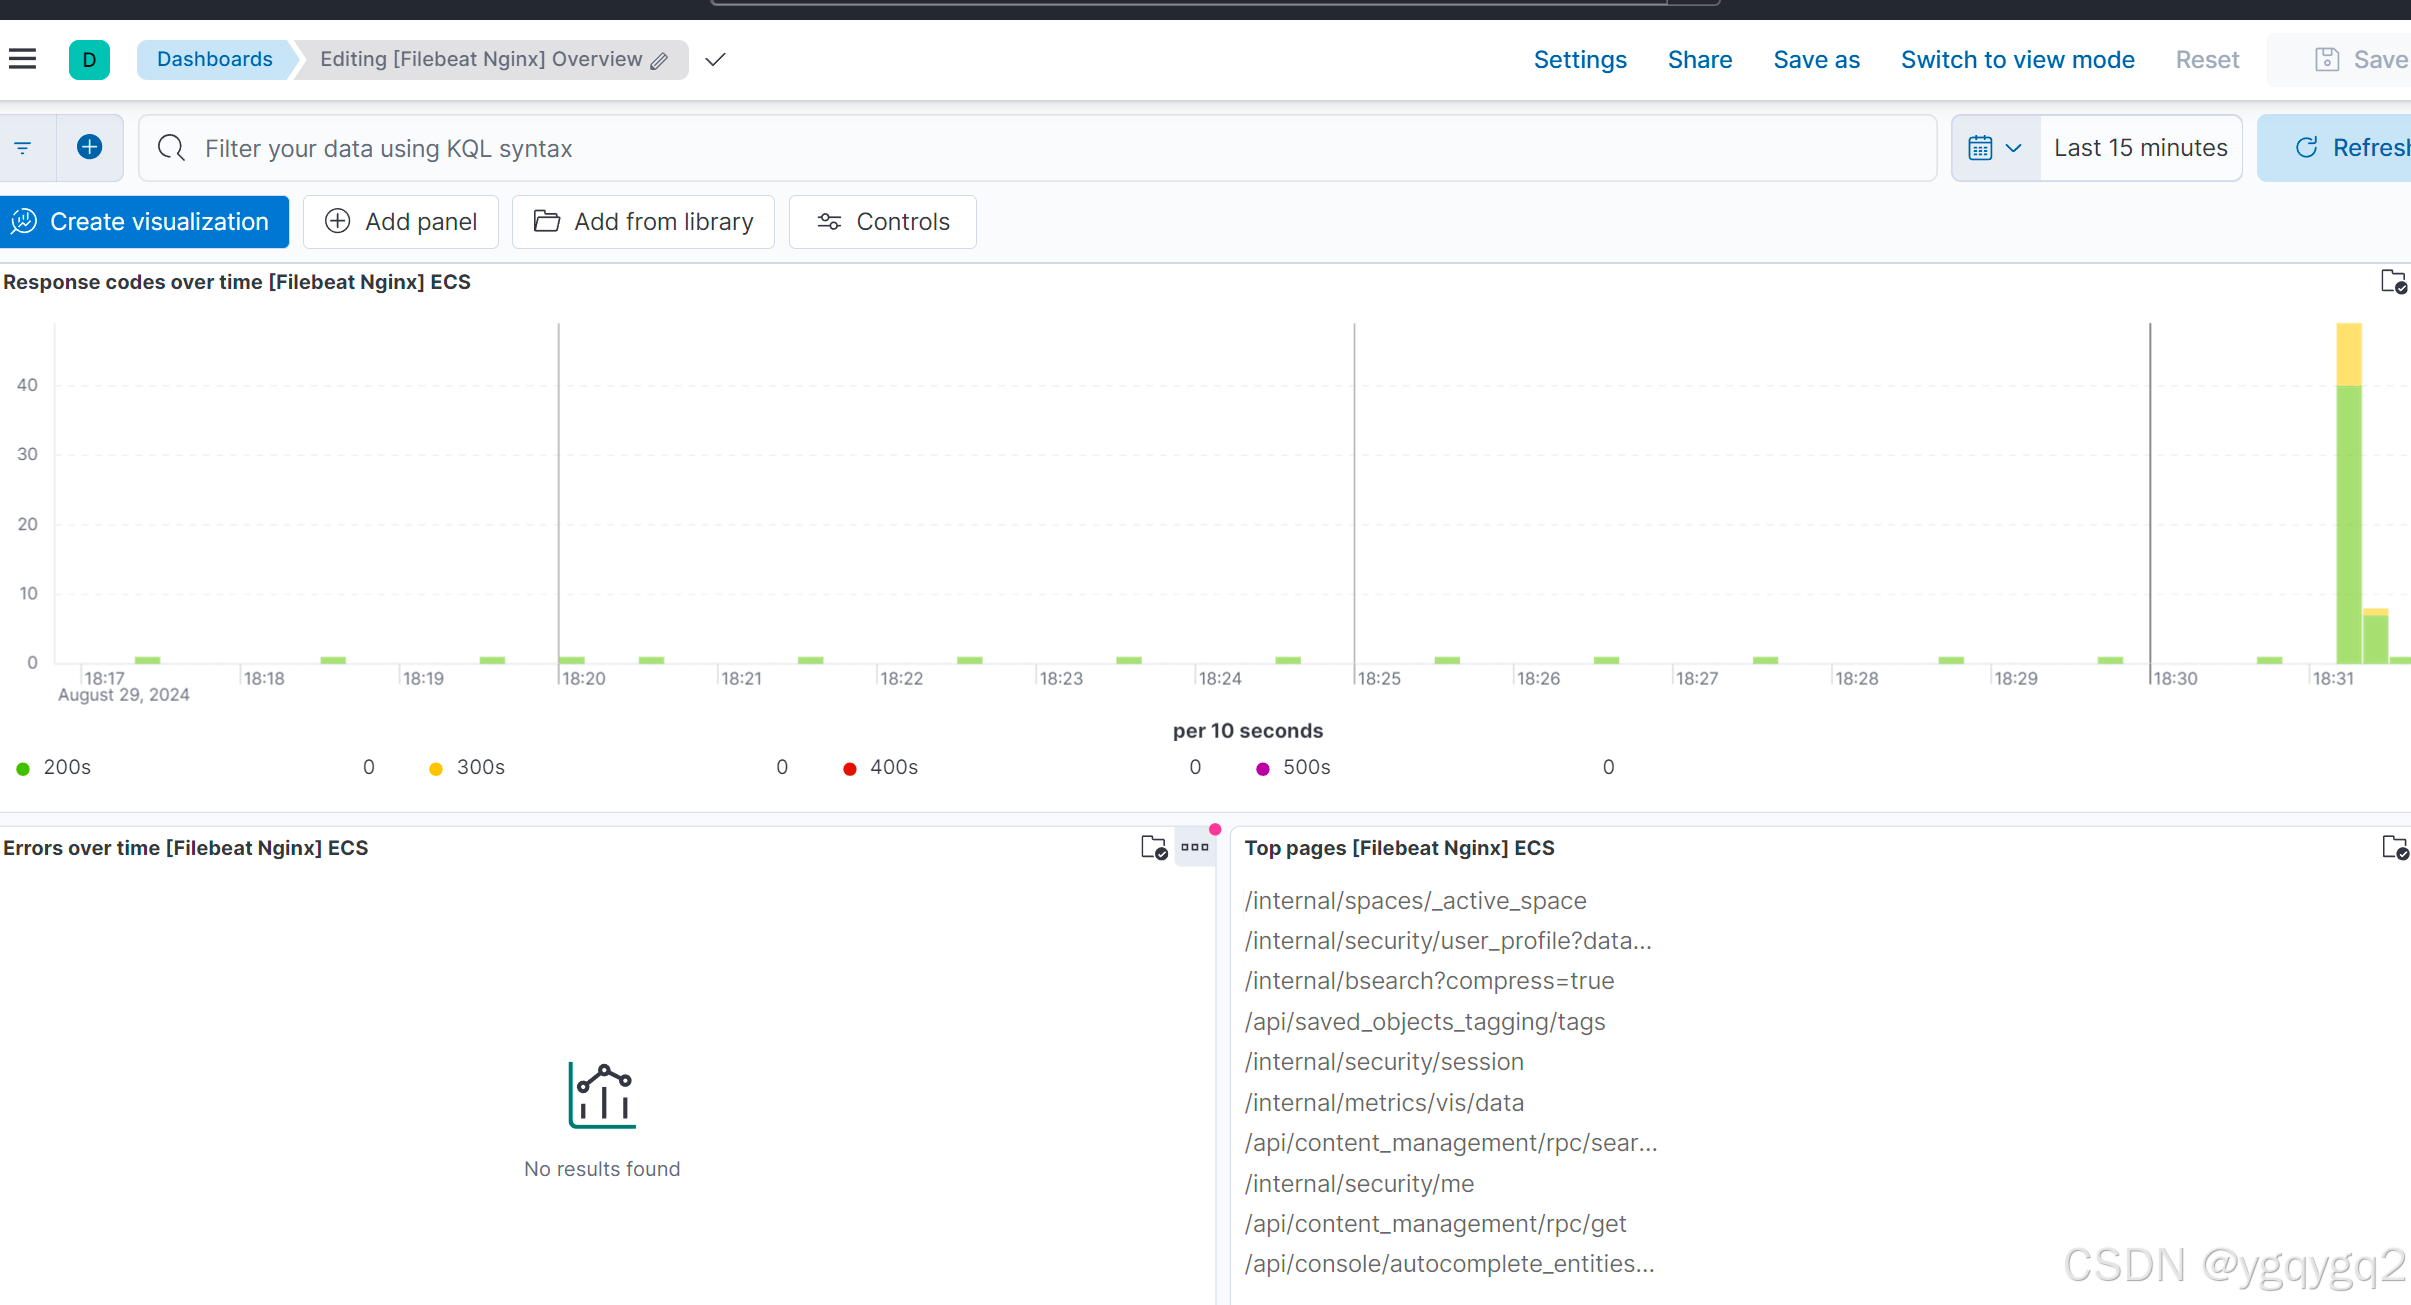Open the calendar date quick menu

pyautogui.click(x=1995, y=148)
